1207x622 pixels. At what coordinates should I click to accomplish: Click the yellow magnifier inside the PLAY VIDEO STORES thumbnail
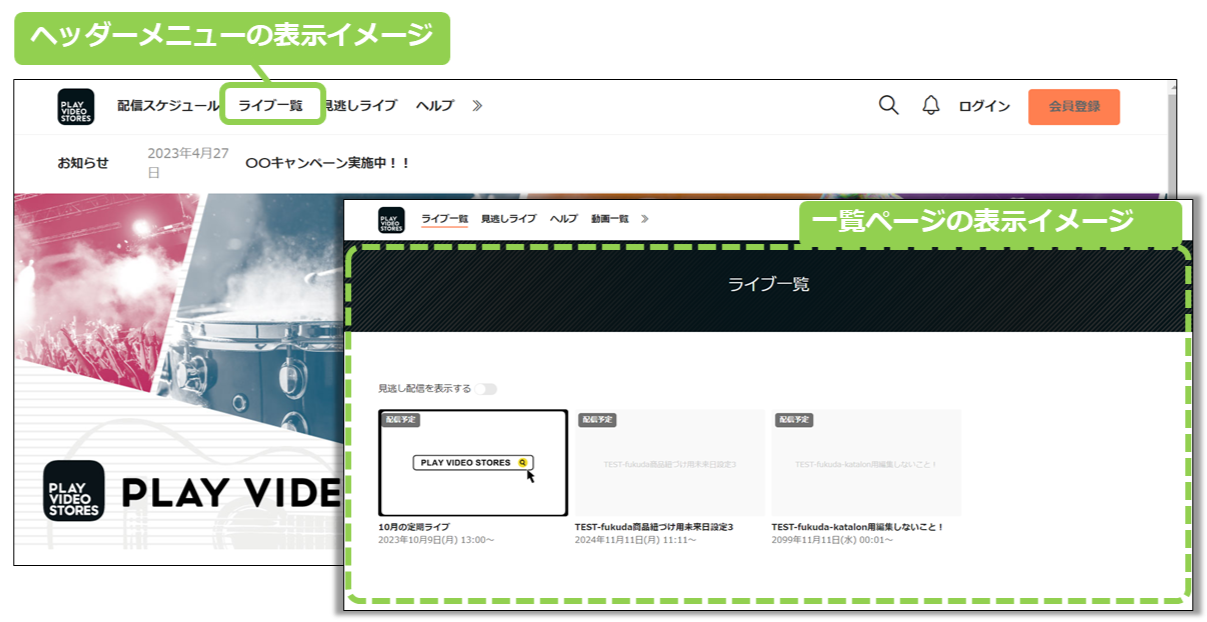[x=524, y=461]
